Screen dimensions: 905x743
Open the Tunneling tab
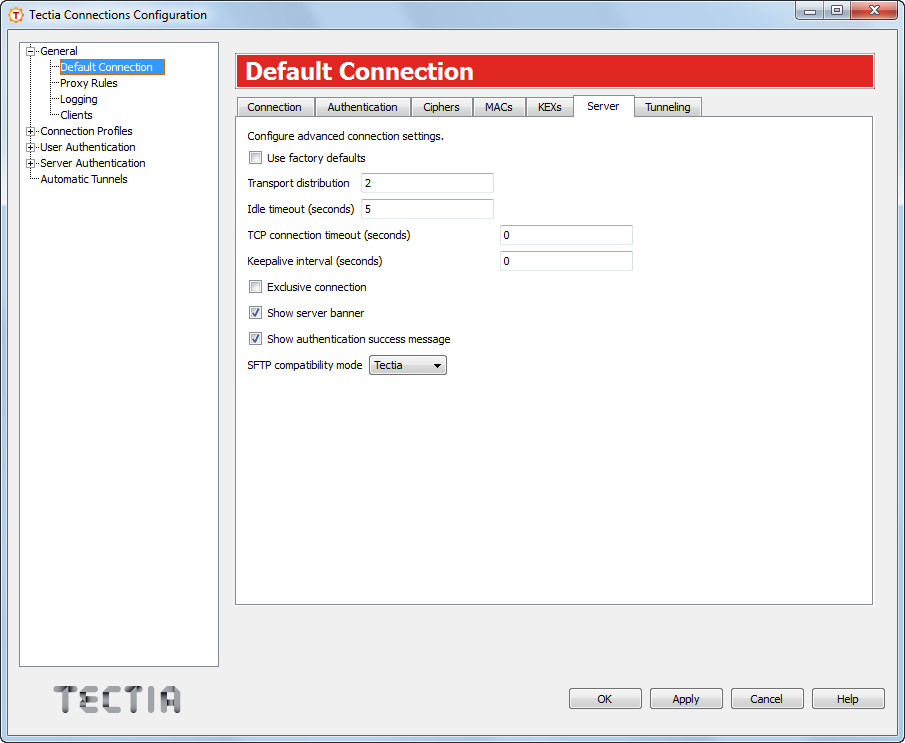click(667, 106)
